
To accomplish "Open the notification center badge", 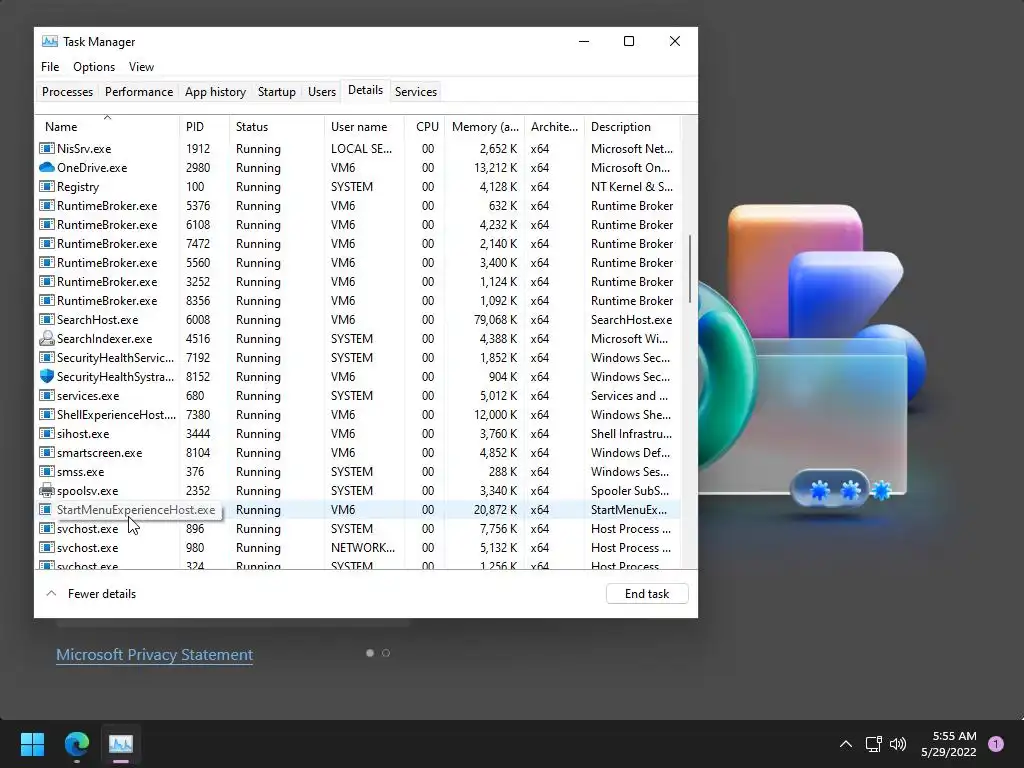I will (x=996, y=744).
